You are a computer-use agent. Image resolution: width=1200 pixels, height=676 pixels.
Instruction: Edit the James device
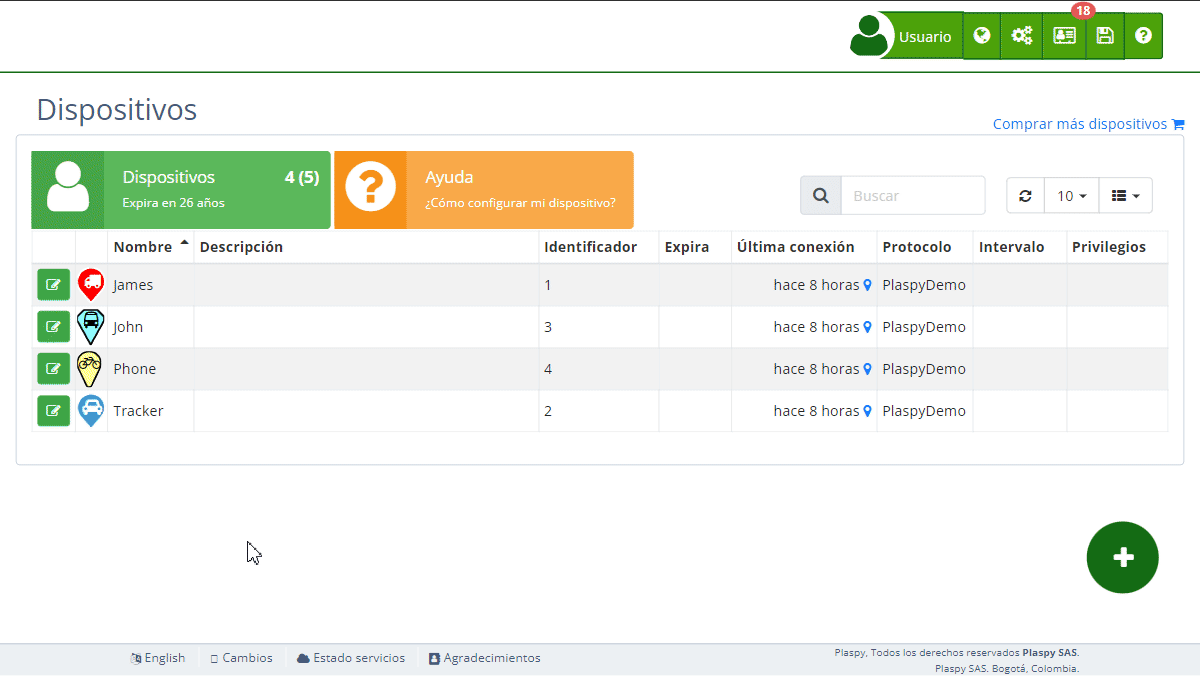54,285
